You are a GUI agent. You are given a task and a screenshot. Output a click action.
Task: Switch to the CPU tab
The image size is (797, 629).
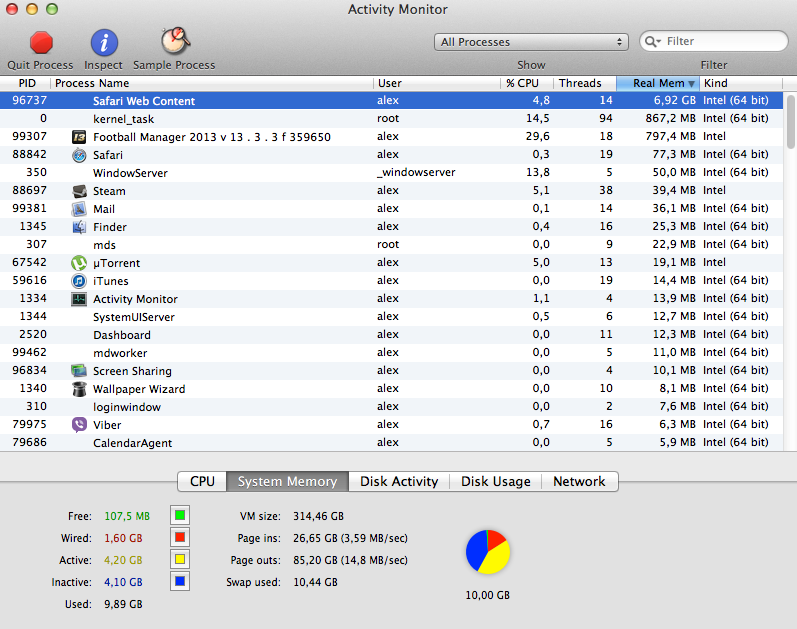[202, 482]
